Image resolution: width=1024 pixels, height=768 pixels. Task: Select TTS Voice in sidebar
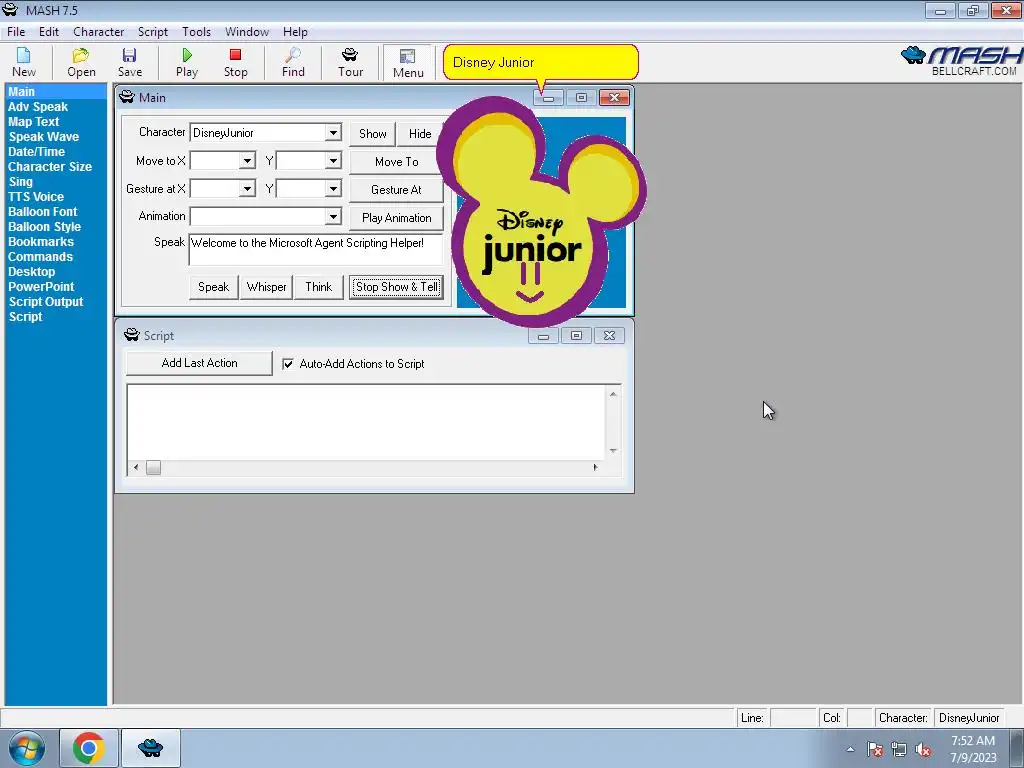pos(36,197)
